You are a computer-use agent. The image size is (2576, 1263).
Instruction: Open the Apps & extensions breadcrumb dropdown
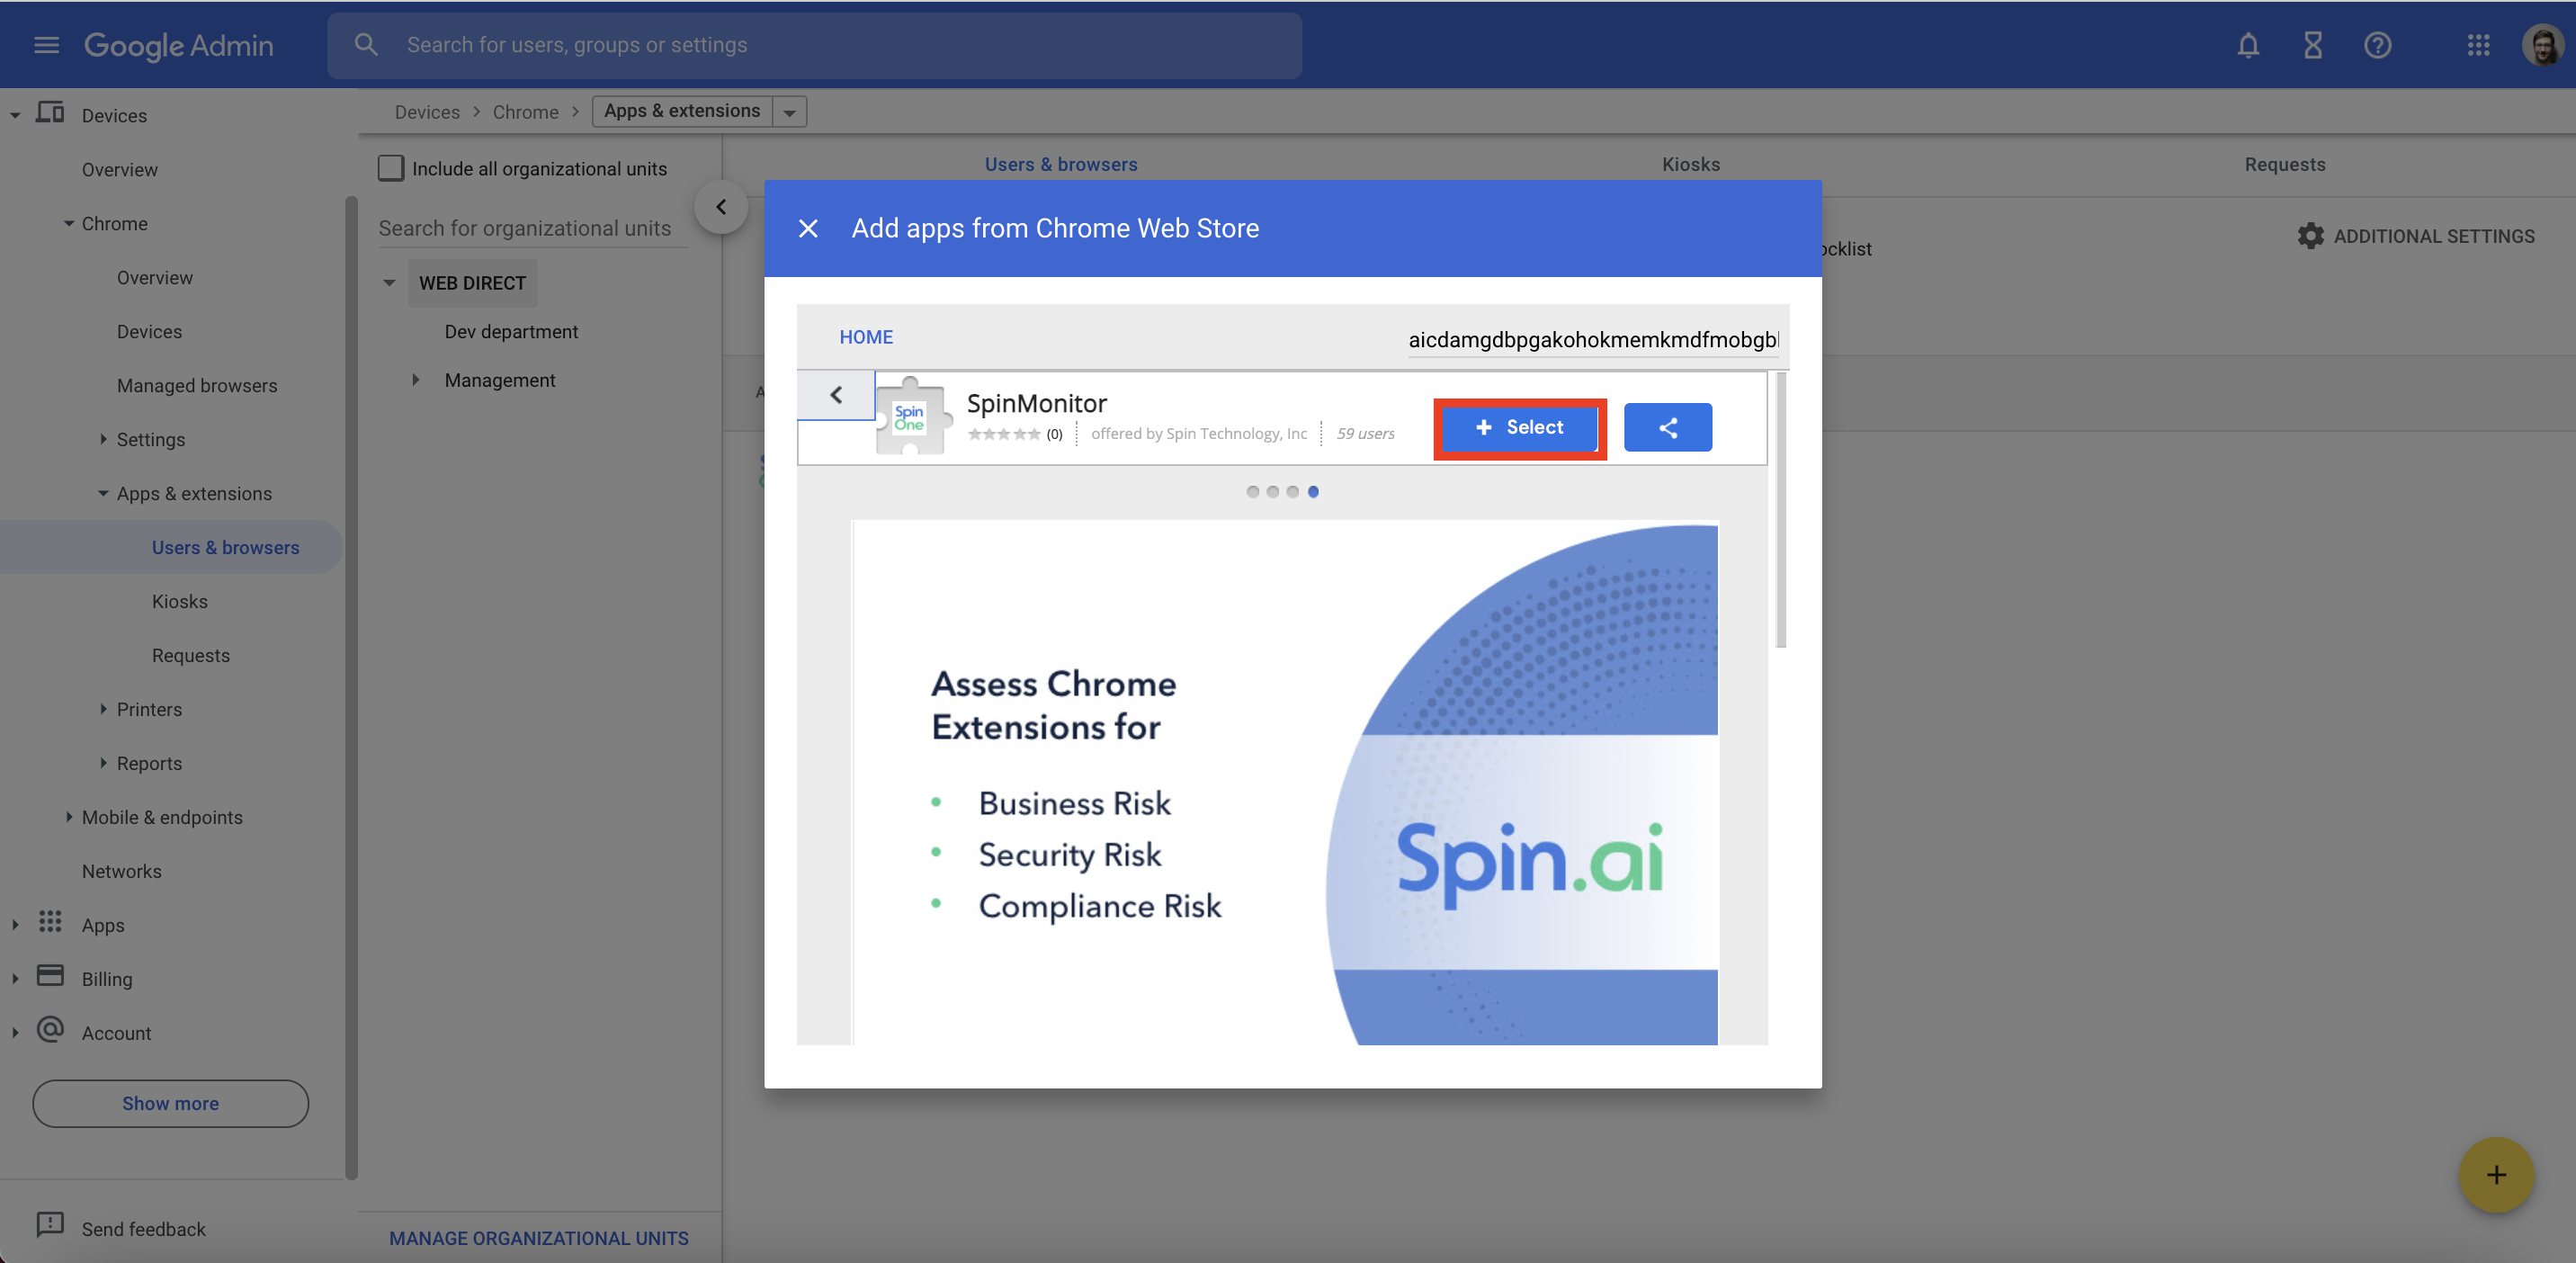point(789,112)
